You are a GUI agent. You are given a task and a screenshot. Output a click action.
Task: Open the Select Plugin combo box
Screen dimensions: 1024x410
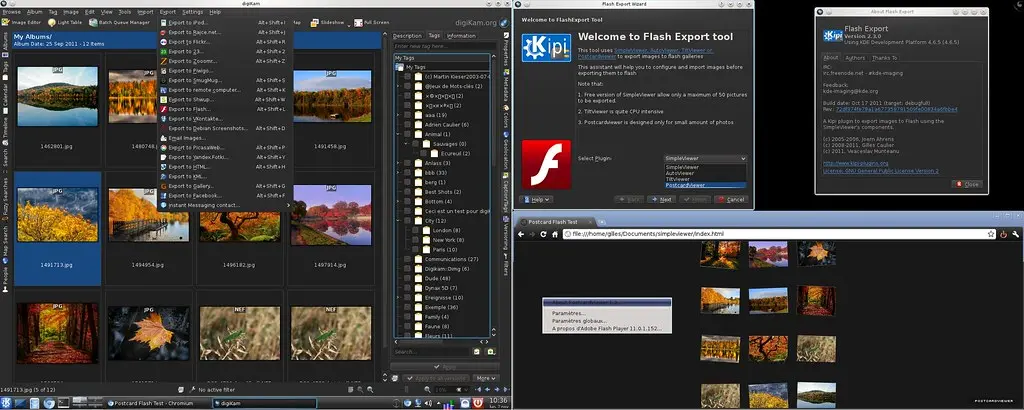[x=706, y=158]
